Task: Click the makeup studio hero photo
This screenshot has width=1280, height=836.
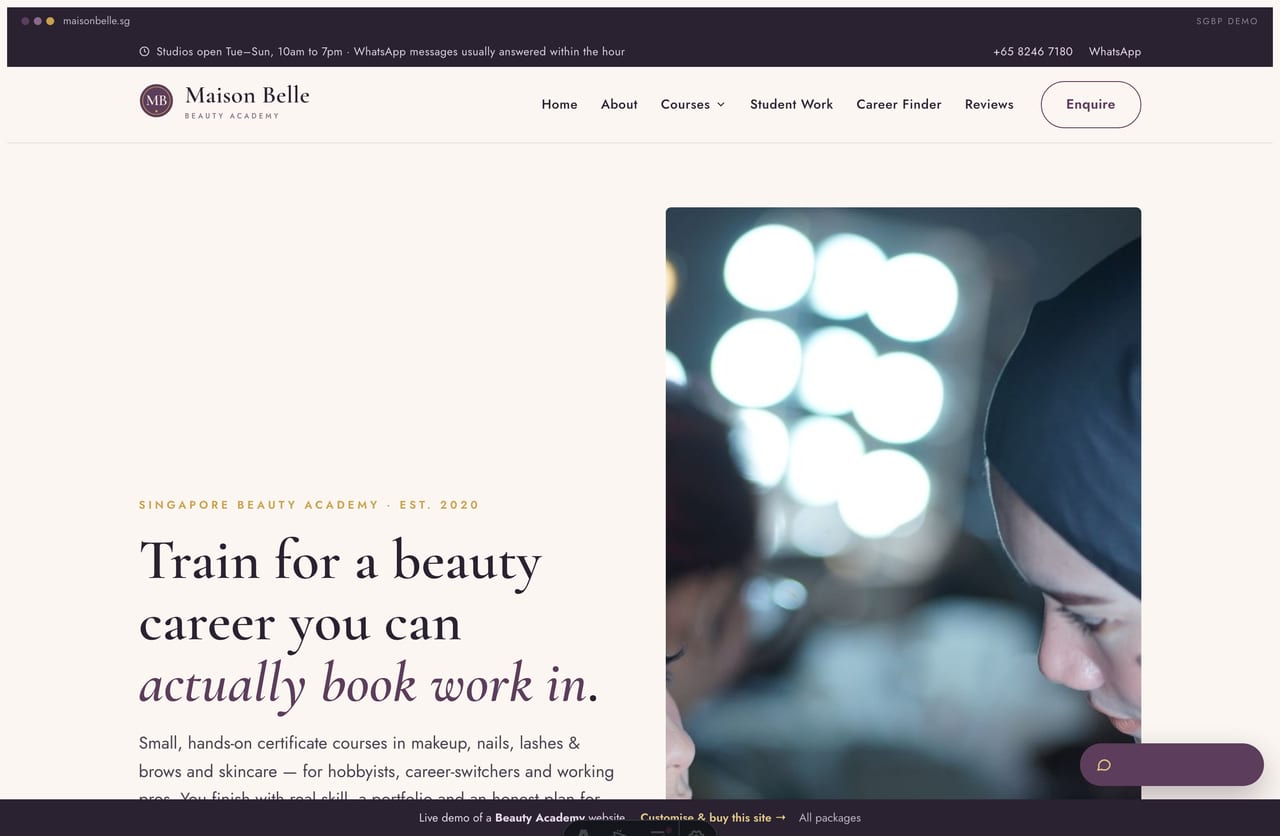Action: point(903,503)
